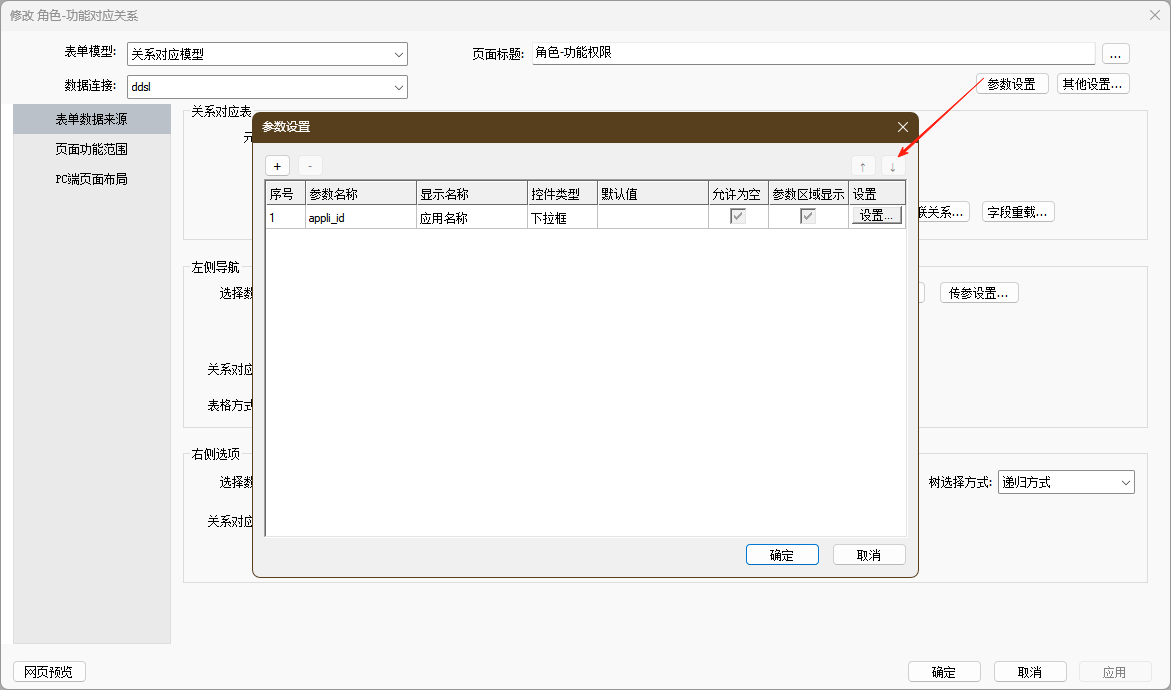
Task: Open PC端页面布局 section
Action: (91, 180)
